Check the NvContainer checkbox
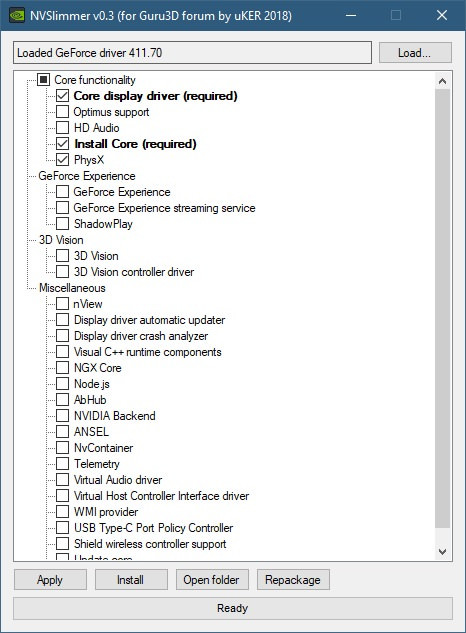Image resolution: width=466 pixels, height=633 pixels. pyautogui.click(x=62, y=448)
